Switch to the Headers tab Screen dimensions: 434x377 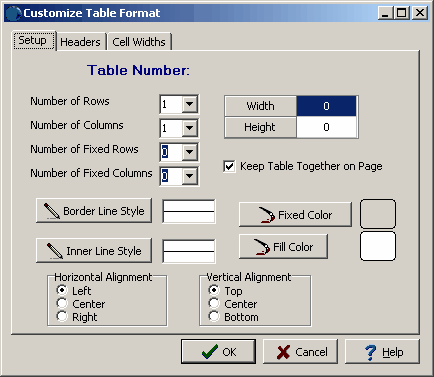(x=80, y=42)
